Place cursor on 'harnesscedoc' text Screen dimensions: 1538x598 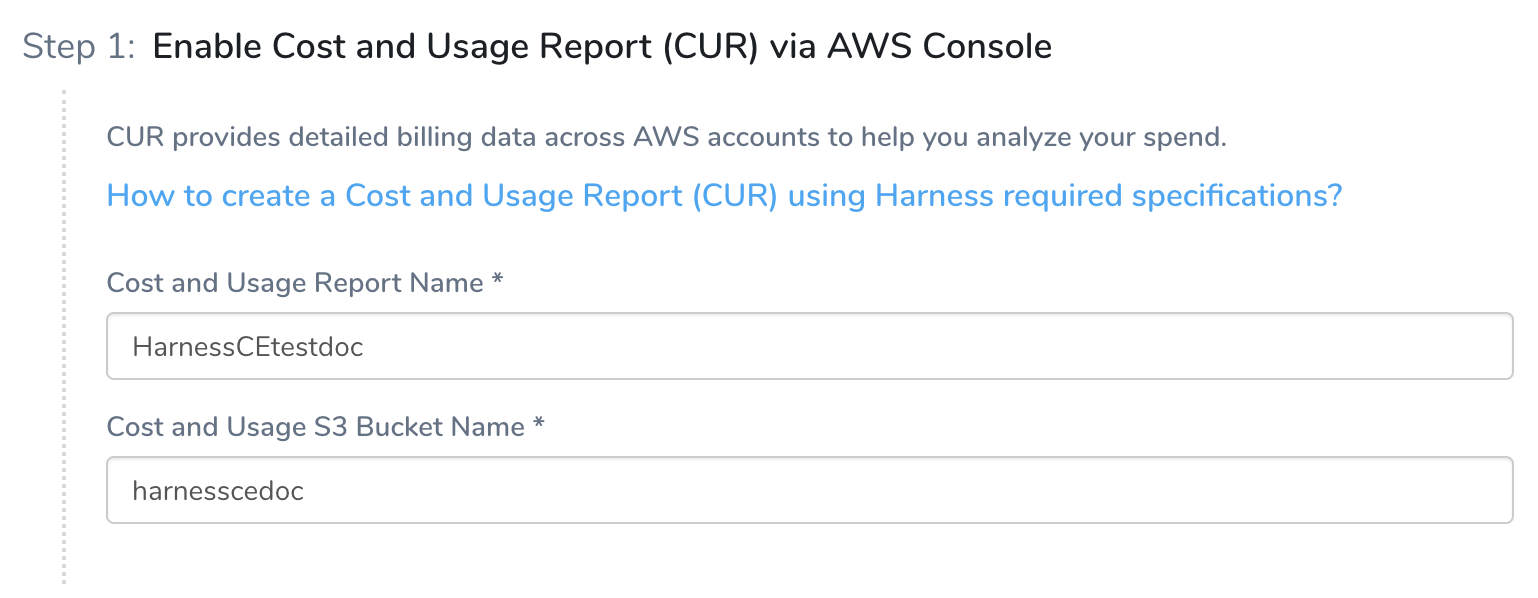(x=218, y=491)
